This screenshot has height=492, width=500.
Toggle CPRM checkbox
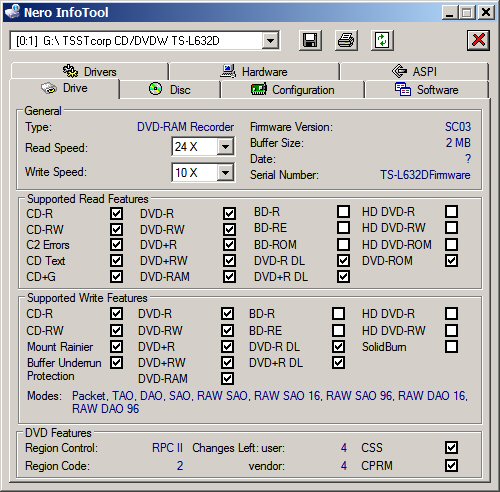click(x=451, y=466)
